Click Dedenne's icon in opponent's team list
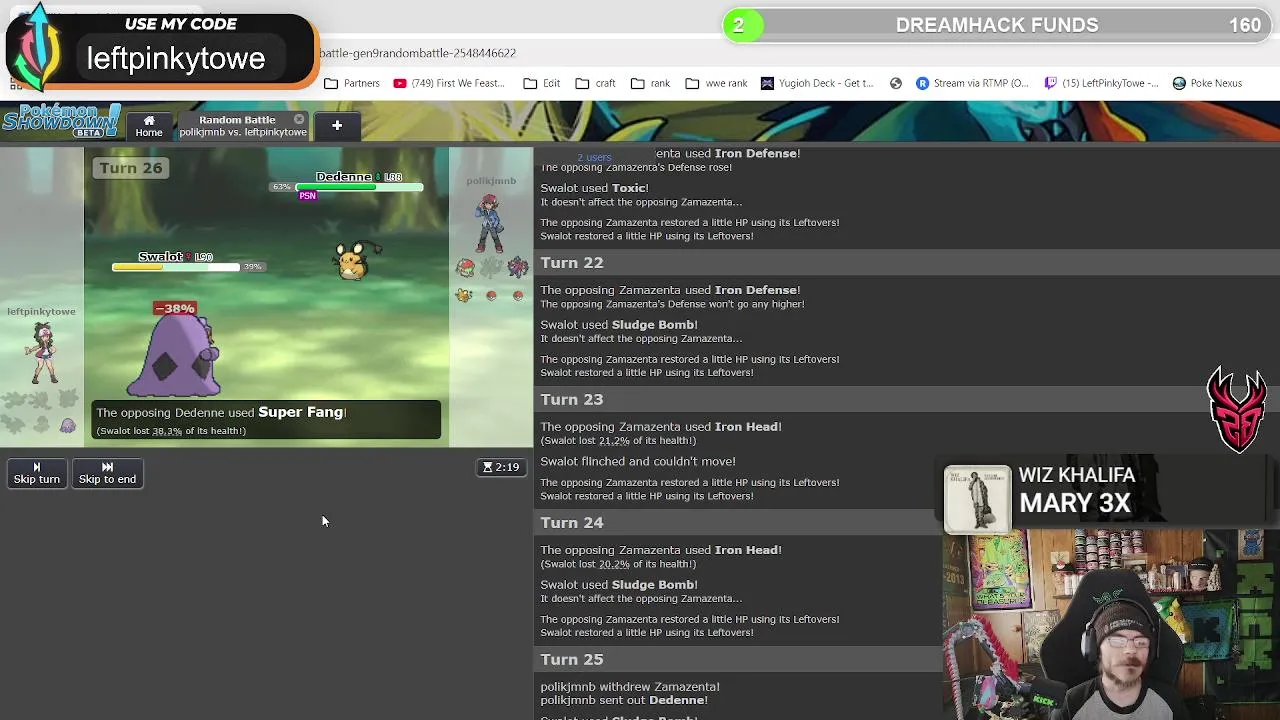Viewport: 1280px width, 720px height. pos(464,294)
